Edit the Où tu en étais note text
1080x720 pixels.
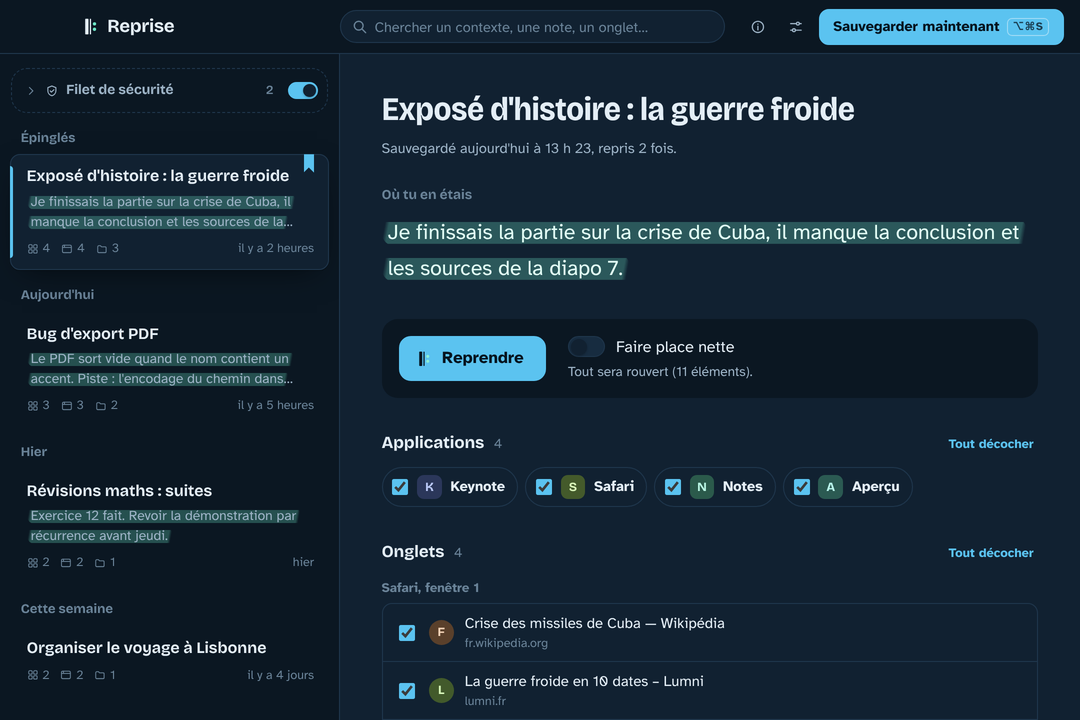tap(703, 250)
